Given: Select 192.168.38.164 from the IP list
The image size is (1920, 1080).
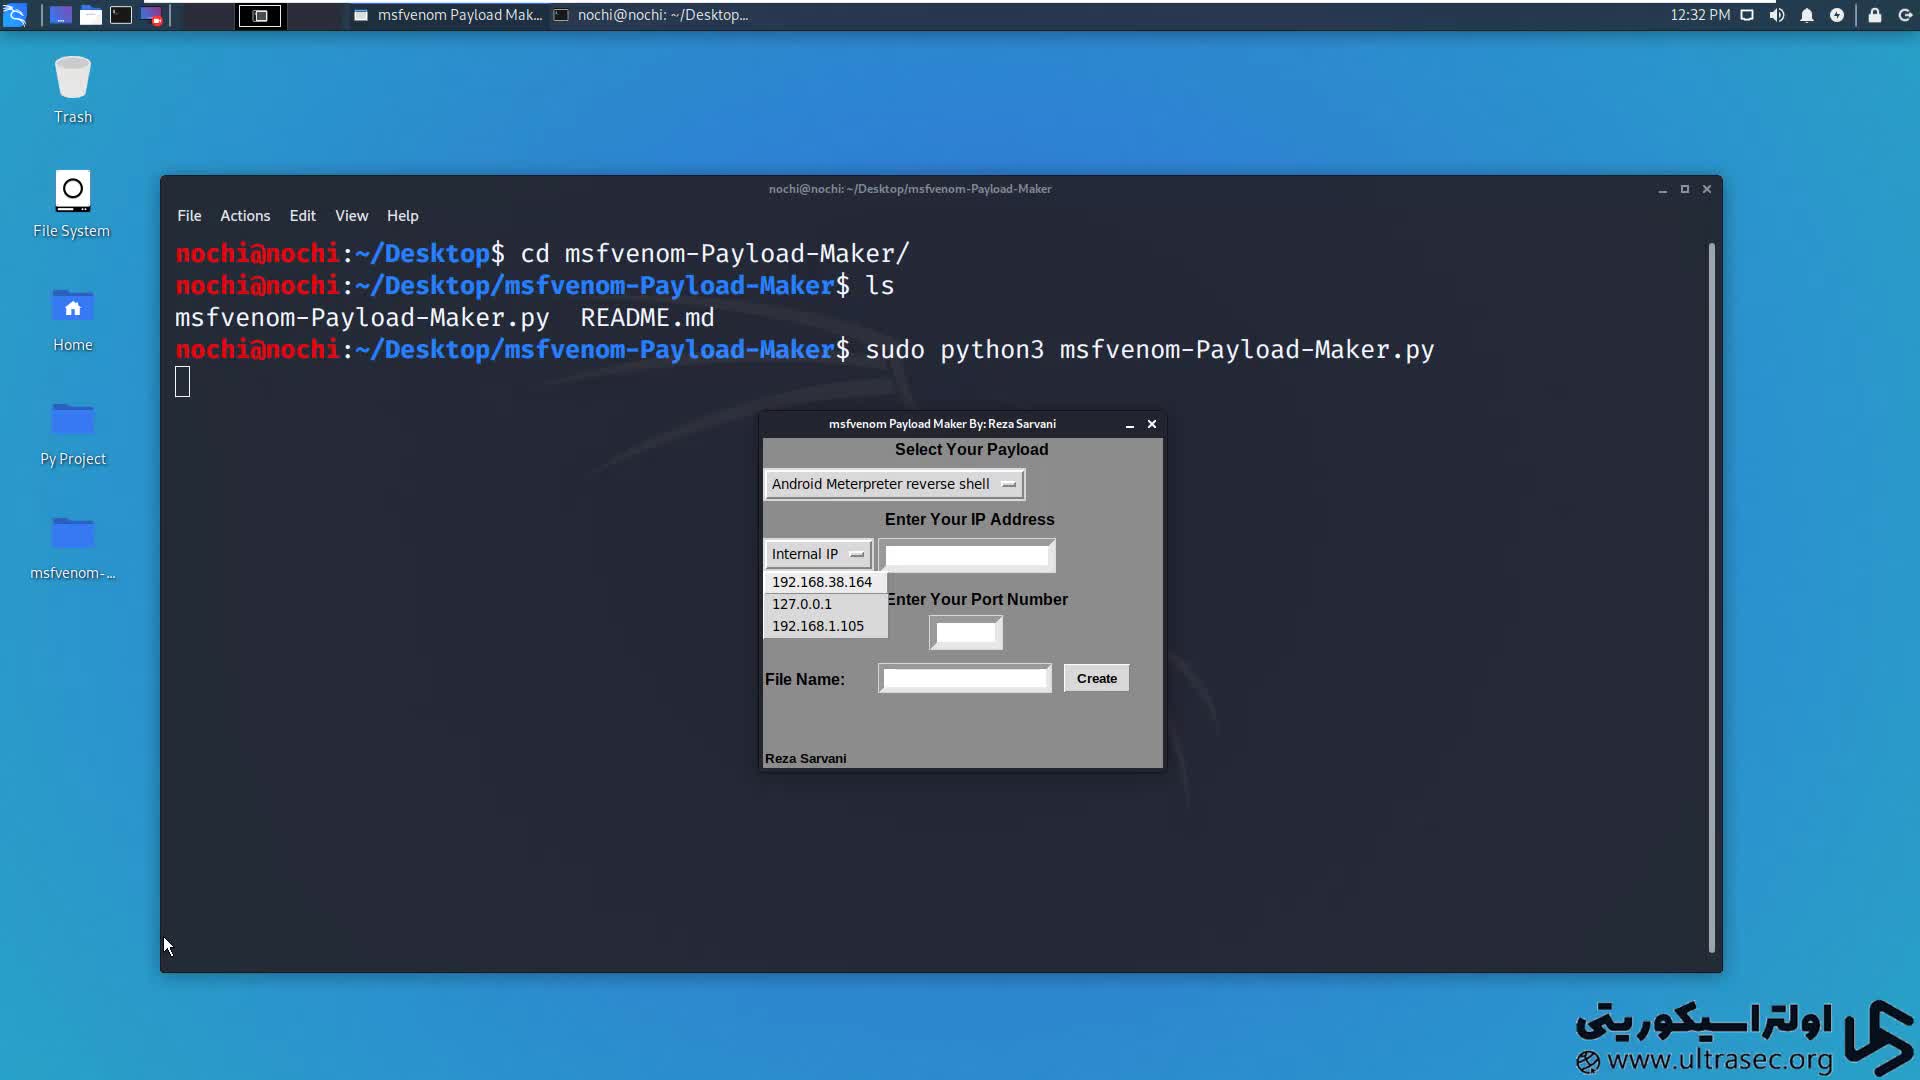Looking at the screenshot, I should click(x=822, y=582).
